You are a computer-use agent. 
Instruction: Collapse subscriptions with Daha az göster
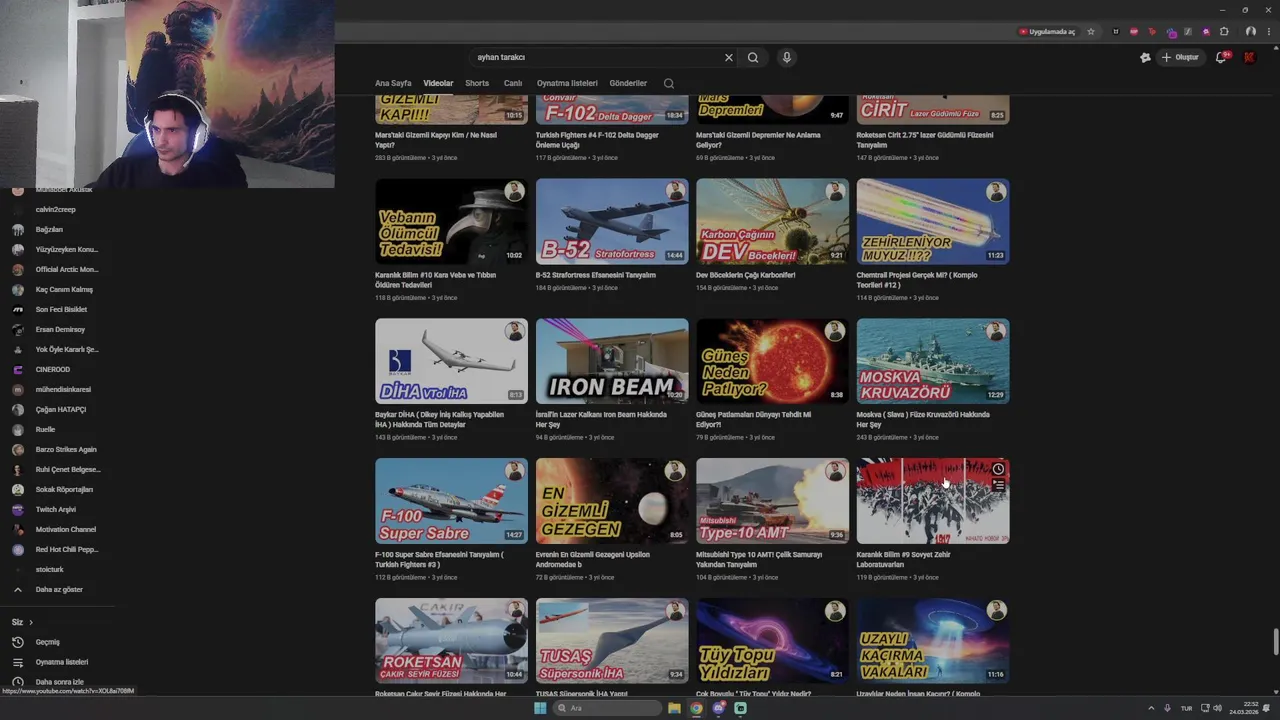point(58,590)
